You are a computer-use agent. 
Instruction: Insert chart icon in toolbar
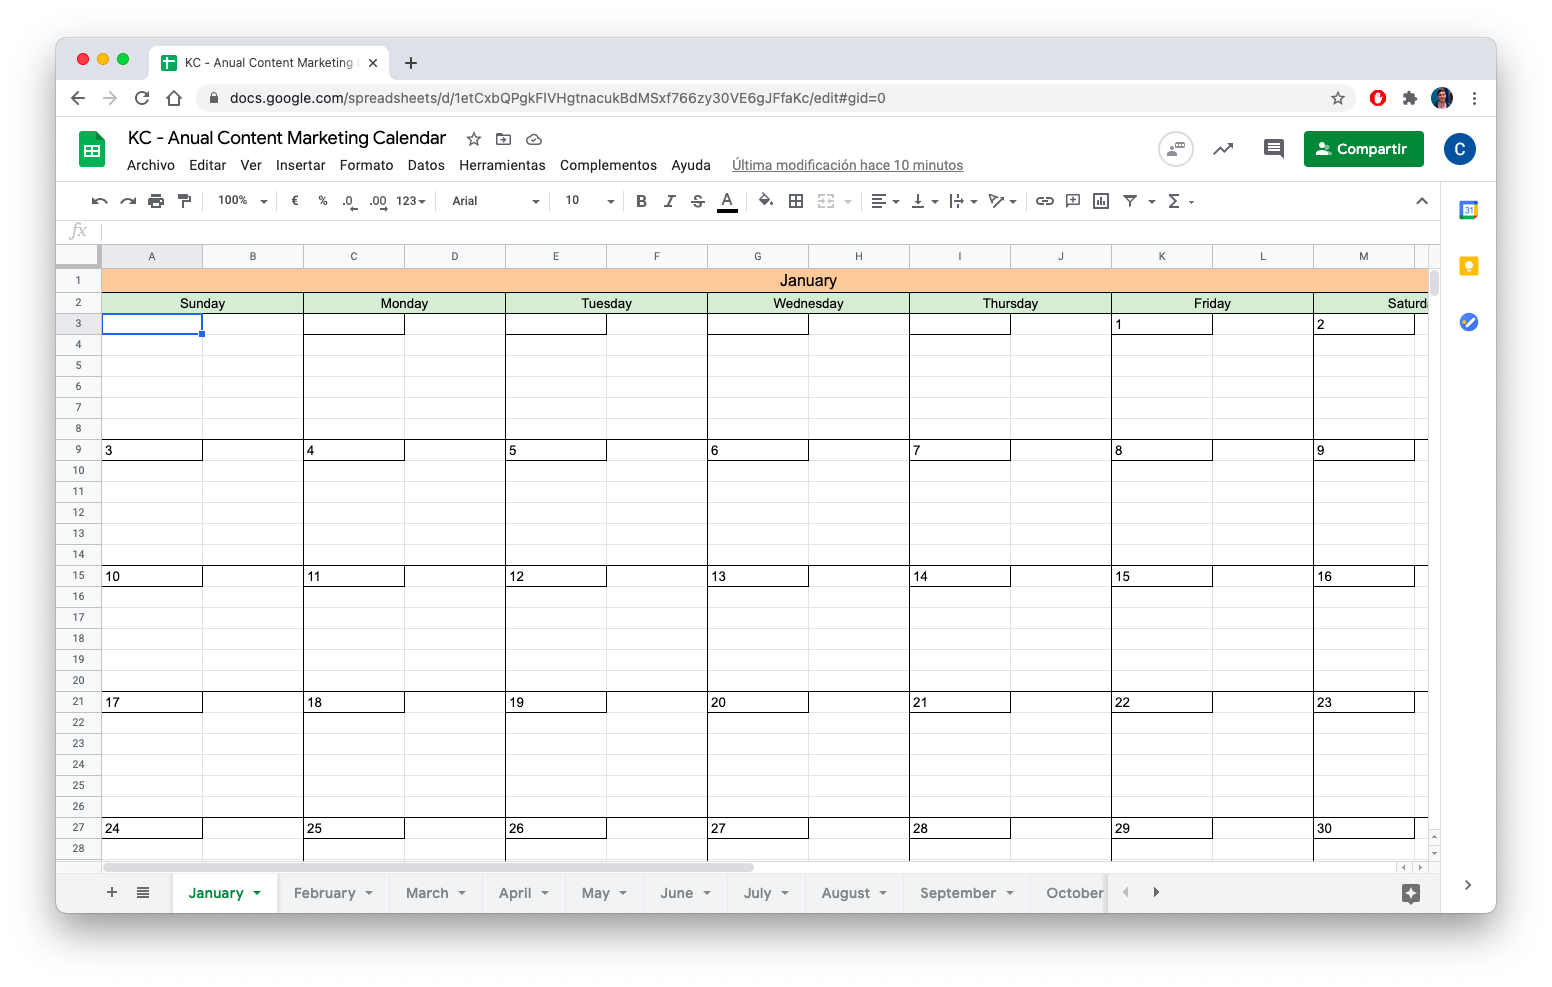[1101, 201]
